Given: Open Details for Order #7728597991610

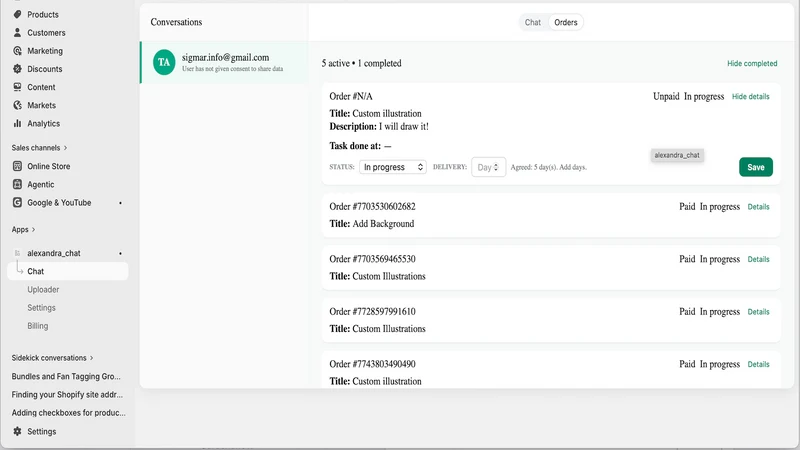Looking at the screenshot, I should [x=758, y=312].
